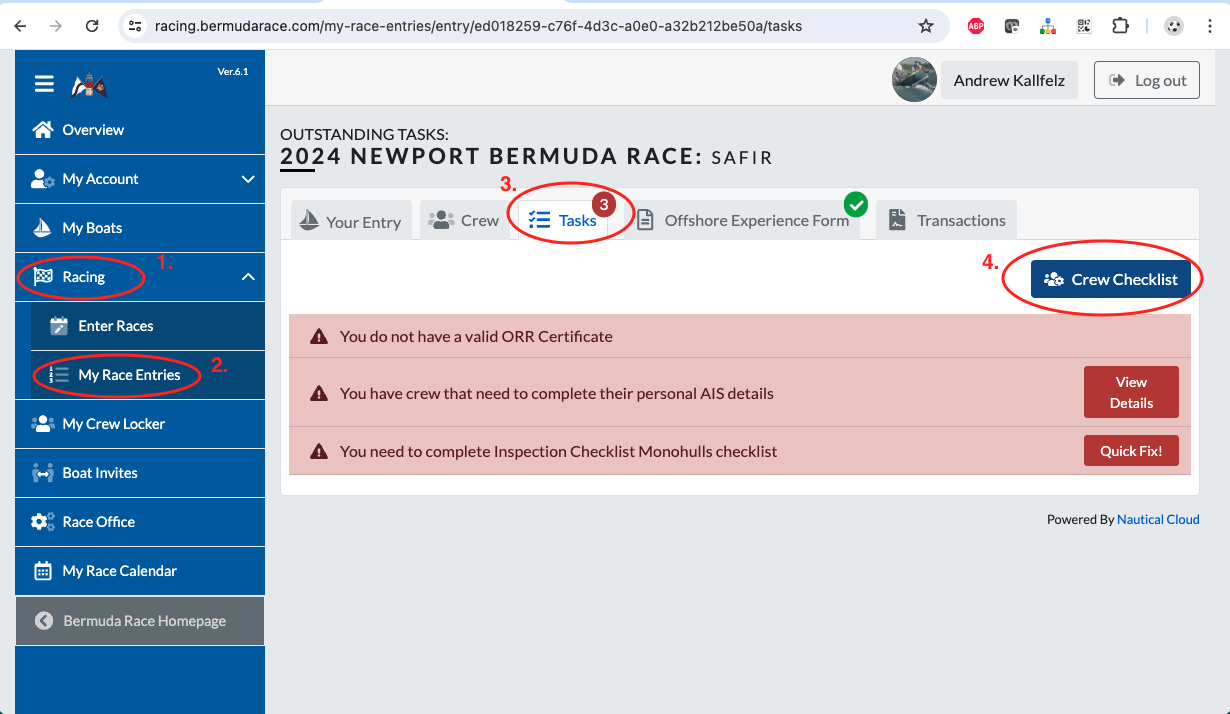Toggle the hamburger sidebar menu
The image size is (1230, 714).
pos(44,84)
